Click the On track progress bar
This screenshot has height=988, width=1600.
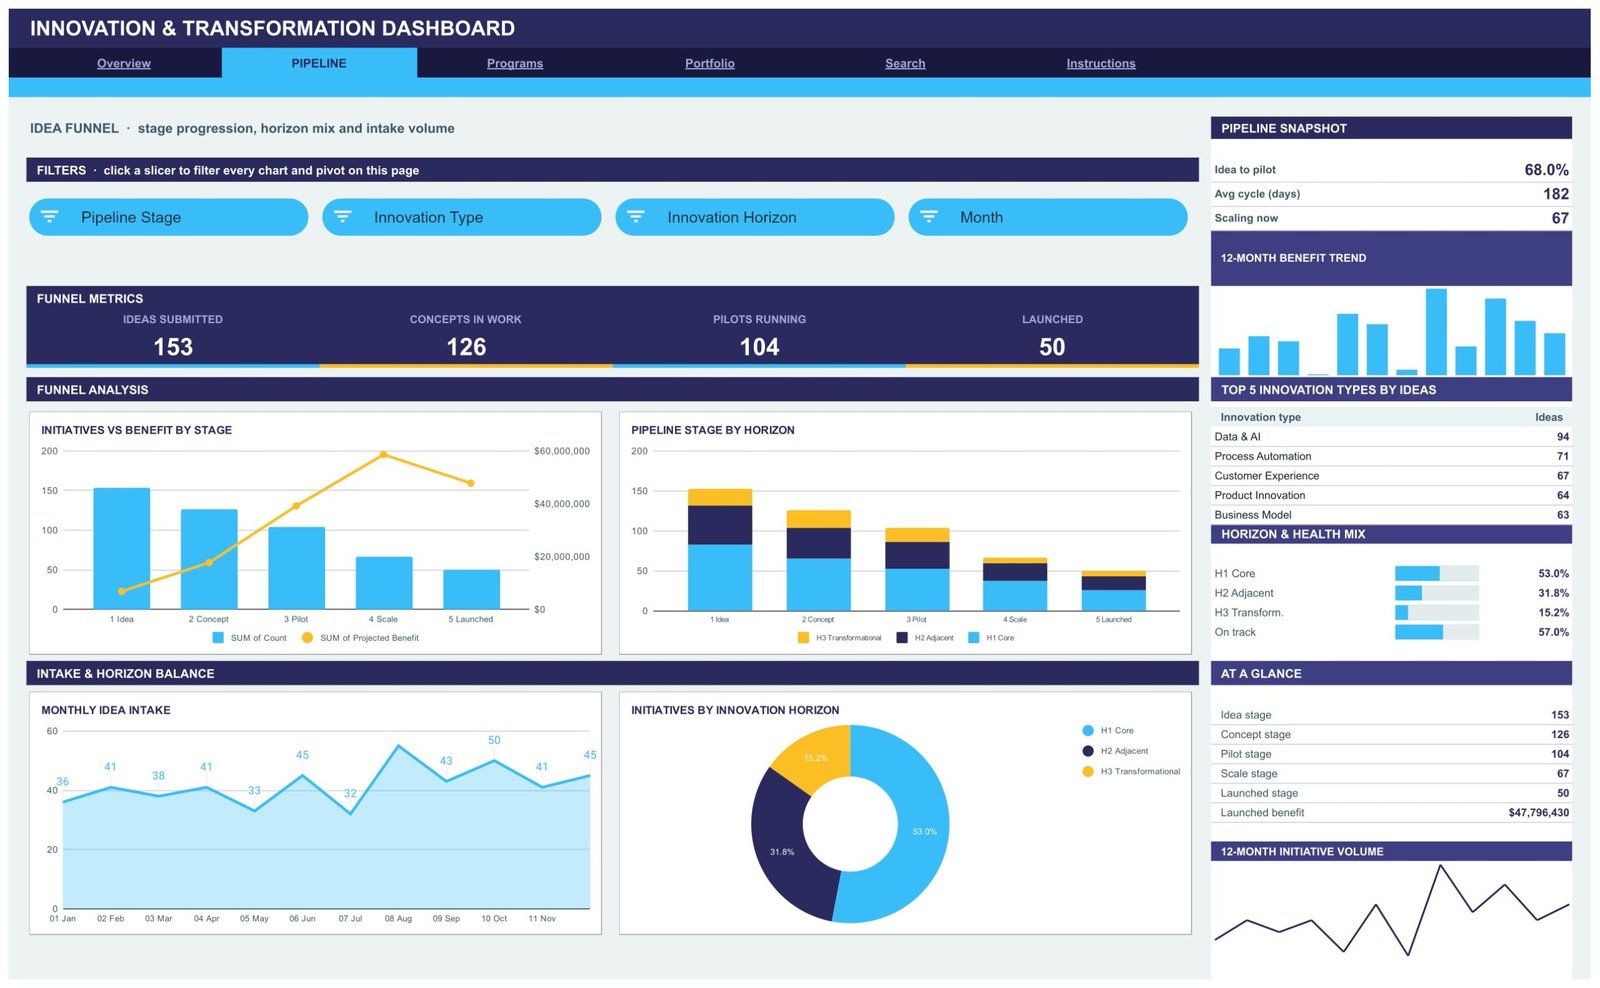[x=1436, y=632]
